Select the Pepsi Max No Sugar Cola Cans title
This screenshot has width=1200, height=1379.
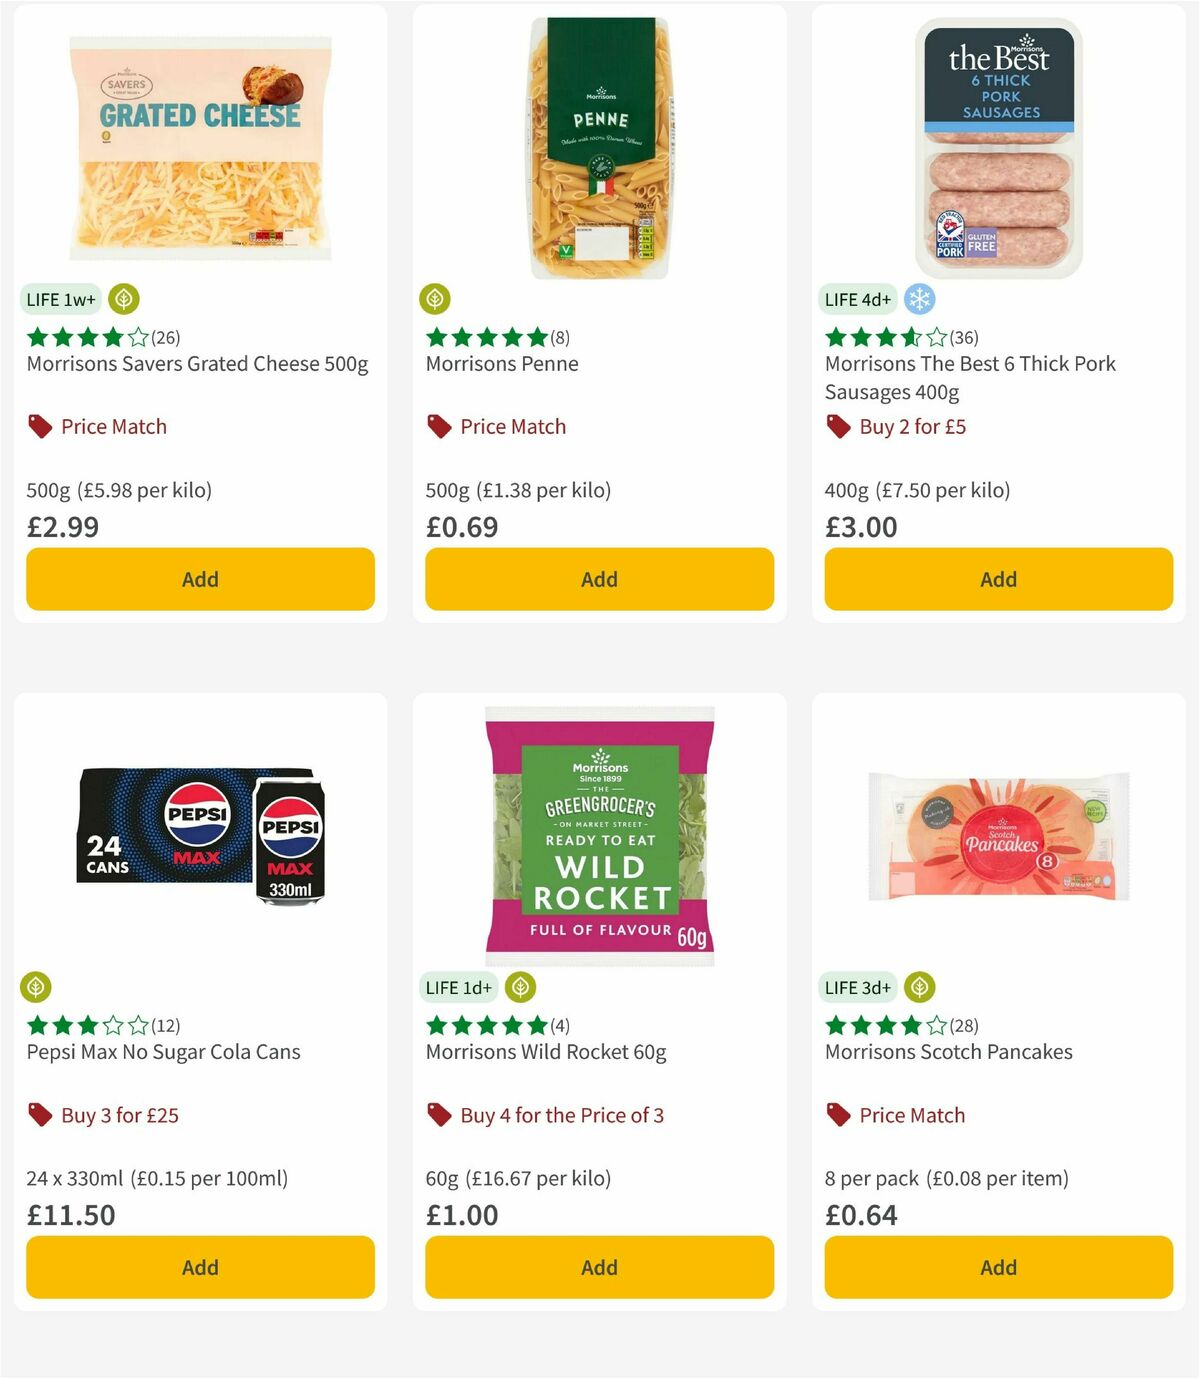pos(163,1051)
